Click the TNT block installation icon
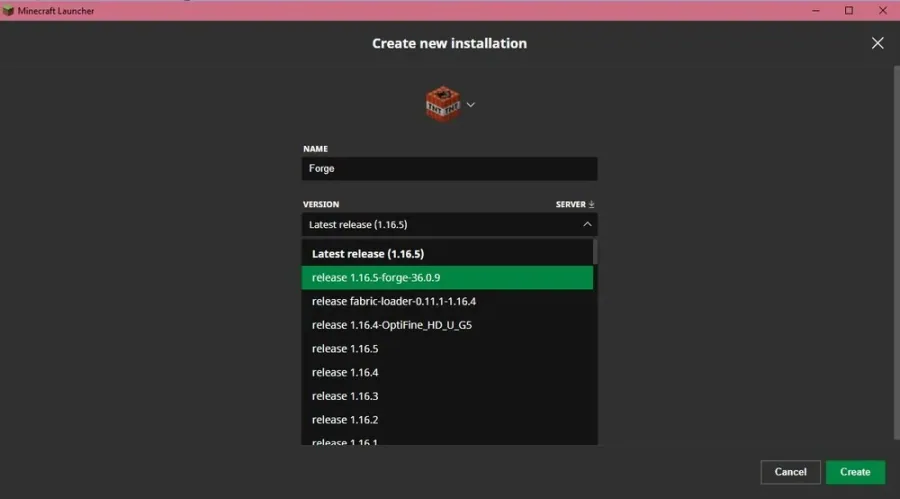This screenshot has height=499, width=900. 443,104
